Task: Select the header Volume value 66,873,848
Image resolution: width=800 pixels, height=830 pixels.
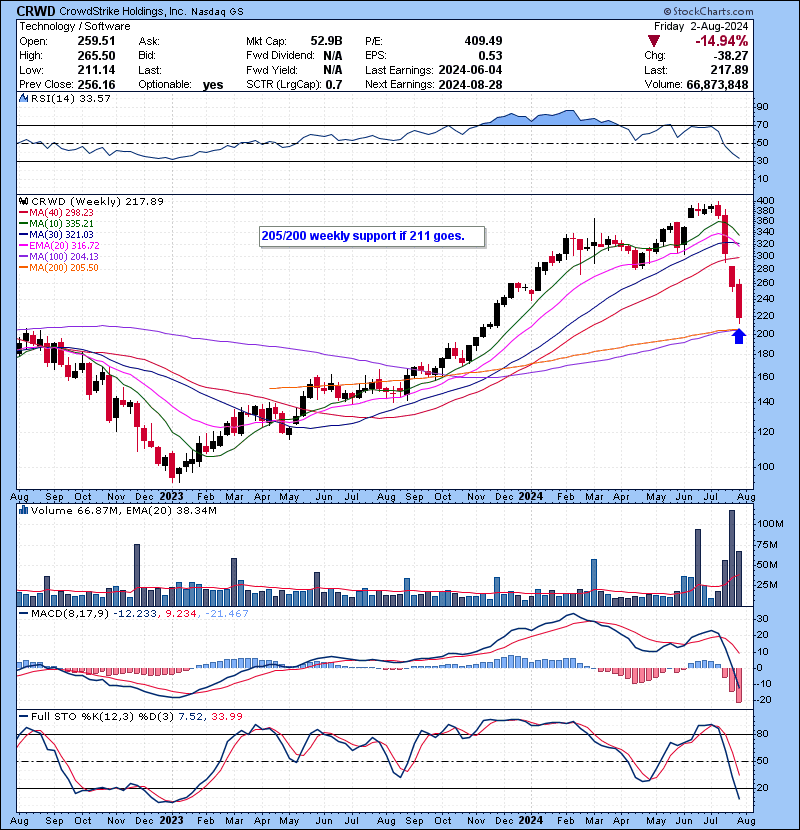Action: click(x=717, y=84)
